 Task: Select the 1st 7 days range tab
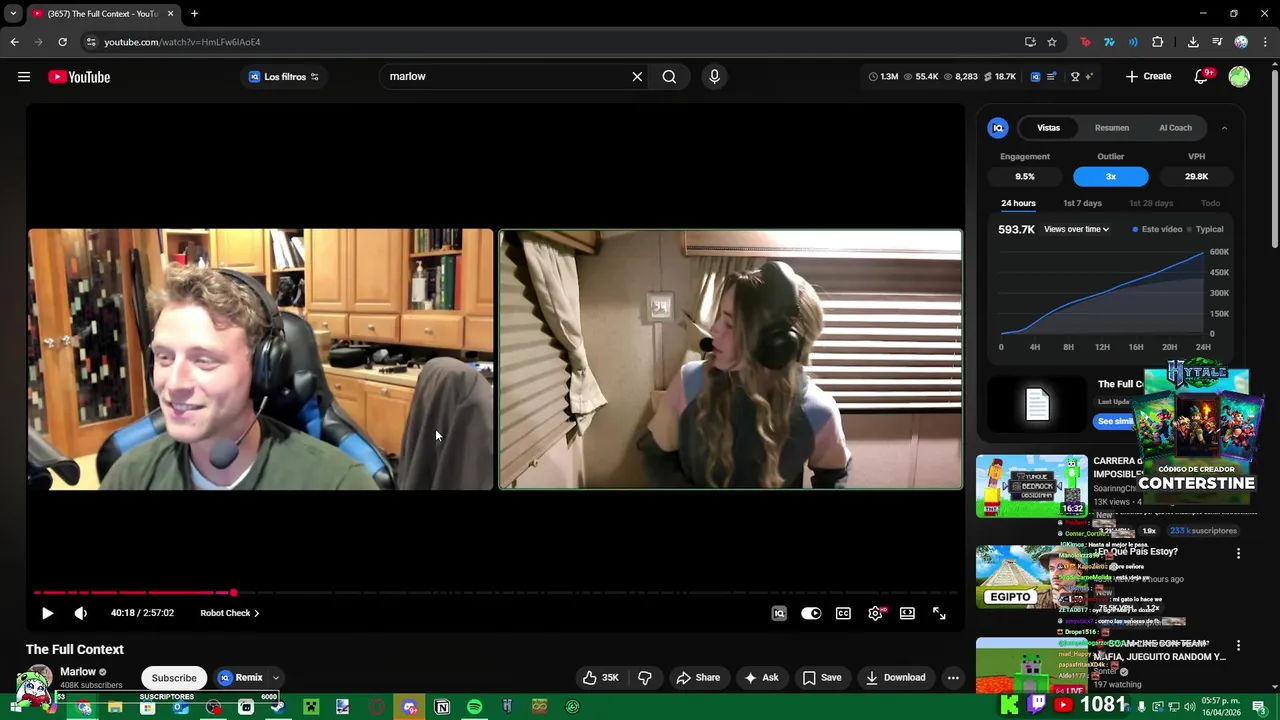[x=1082, y=203]
